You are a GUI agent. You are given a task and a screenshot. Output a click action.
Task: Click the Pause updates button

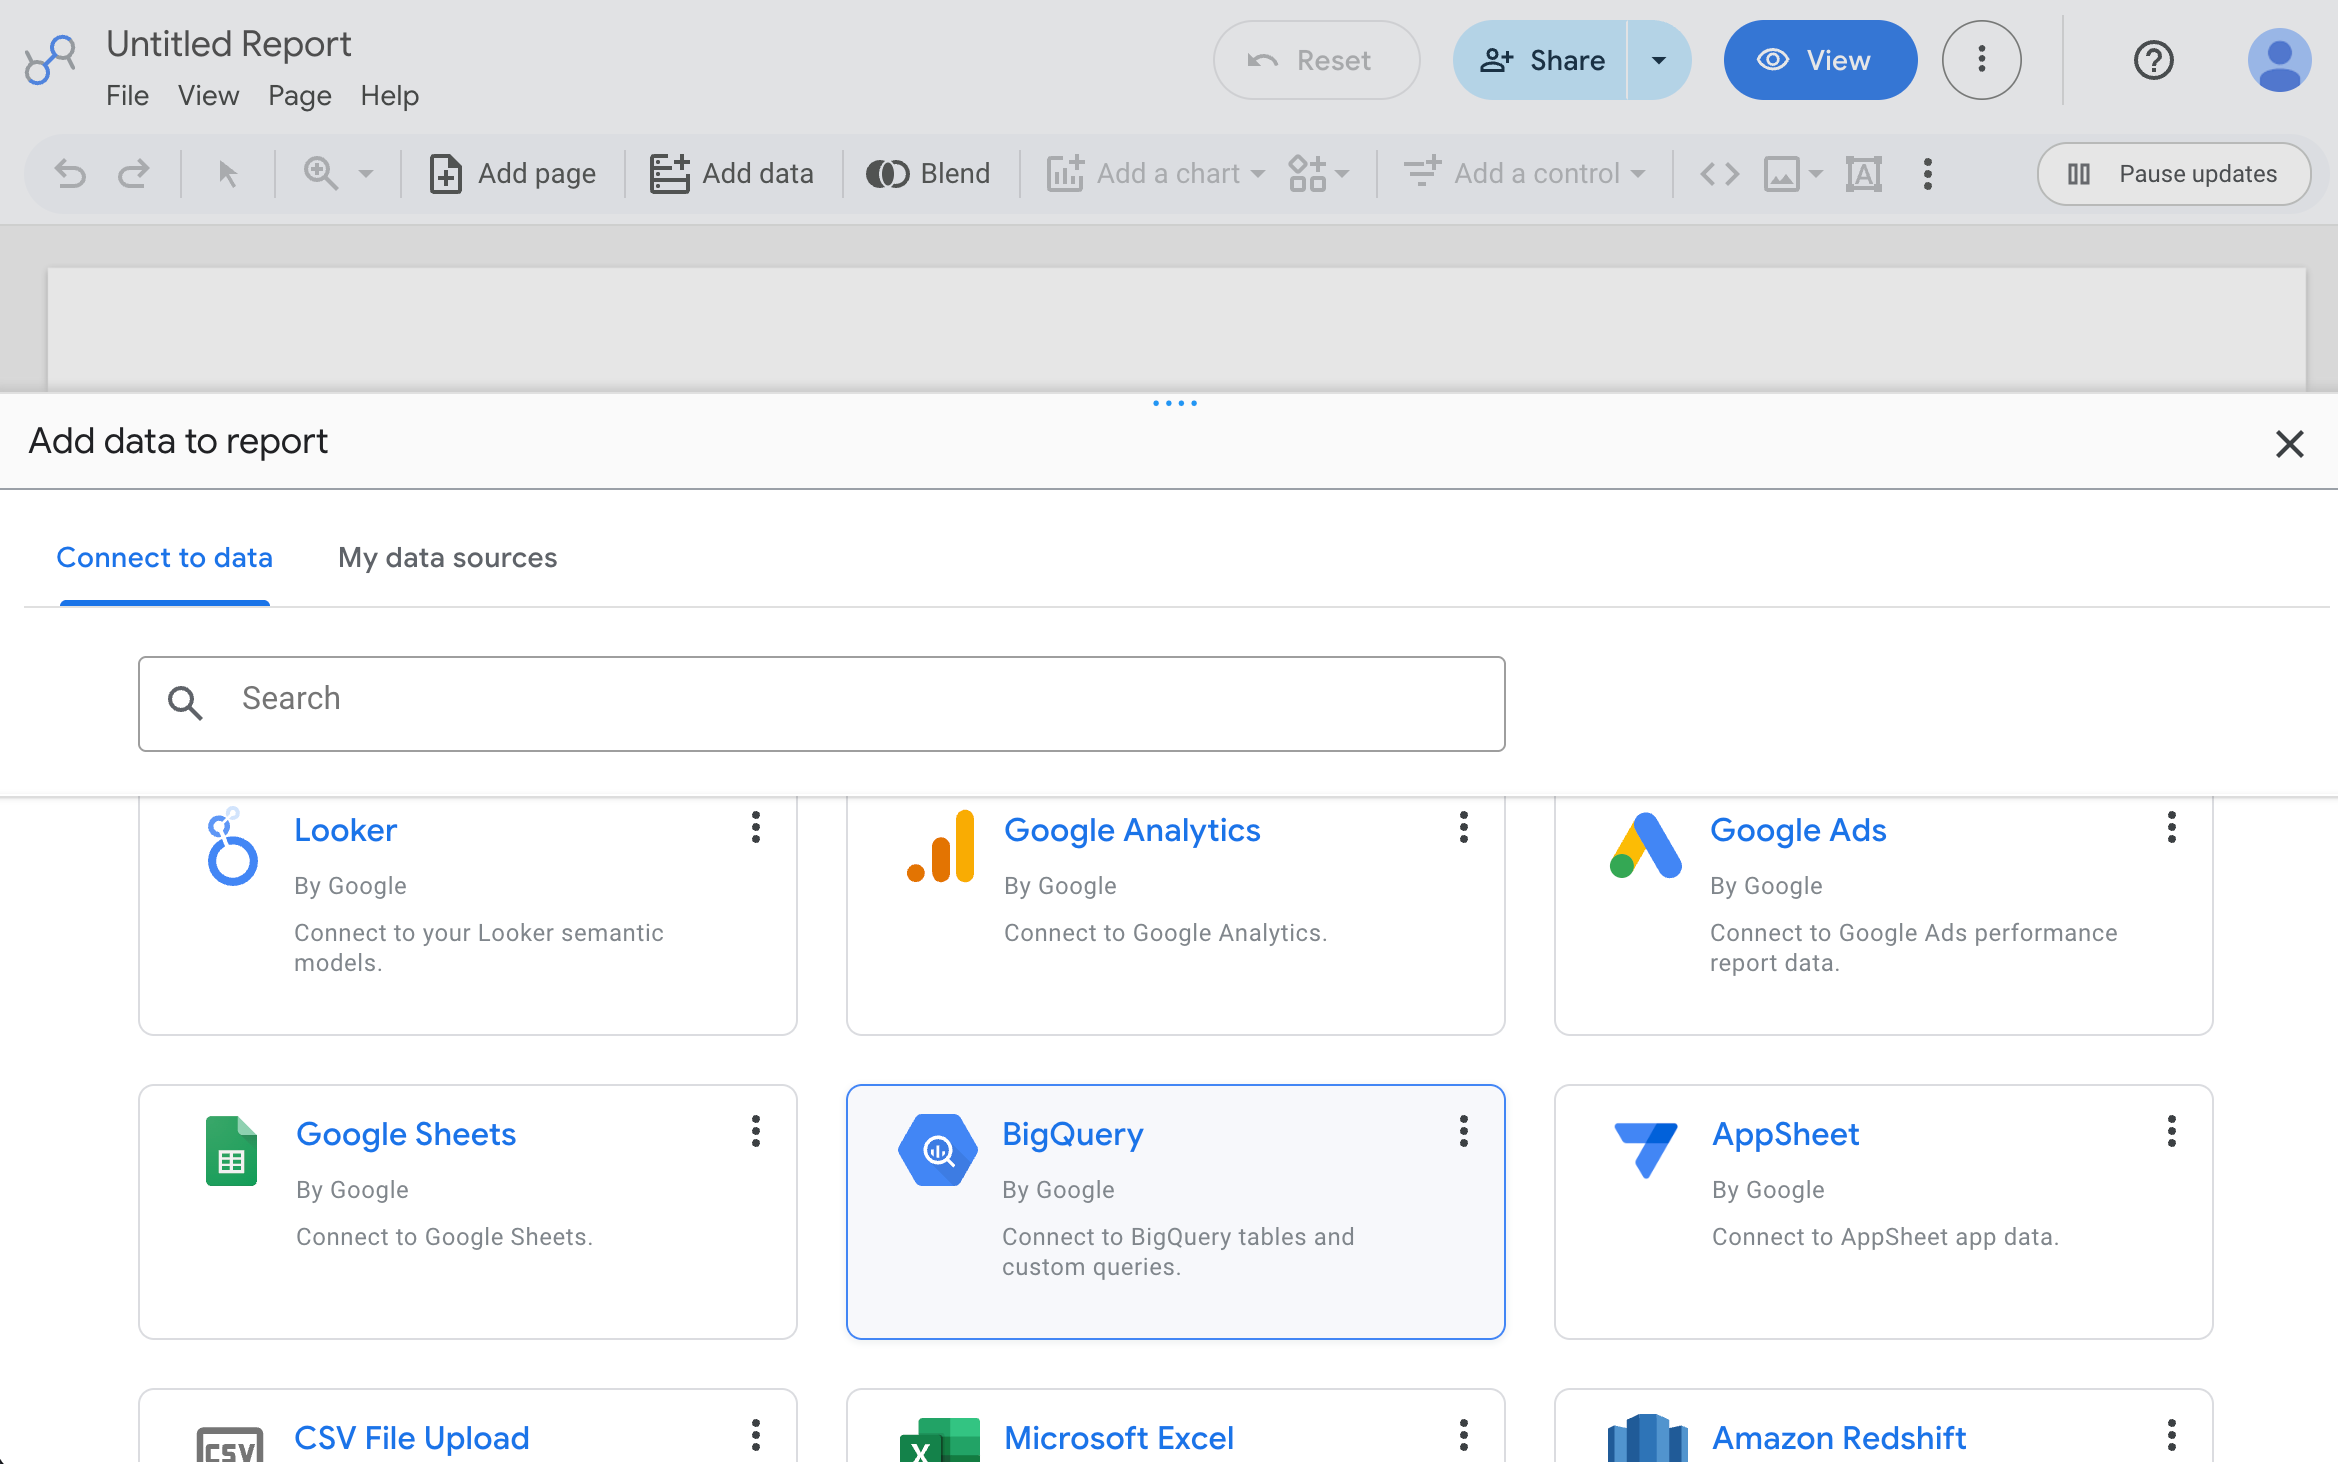coord(2173,174)
